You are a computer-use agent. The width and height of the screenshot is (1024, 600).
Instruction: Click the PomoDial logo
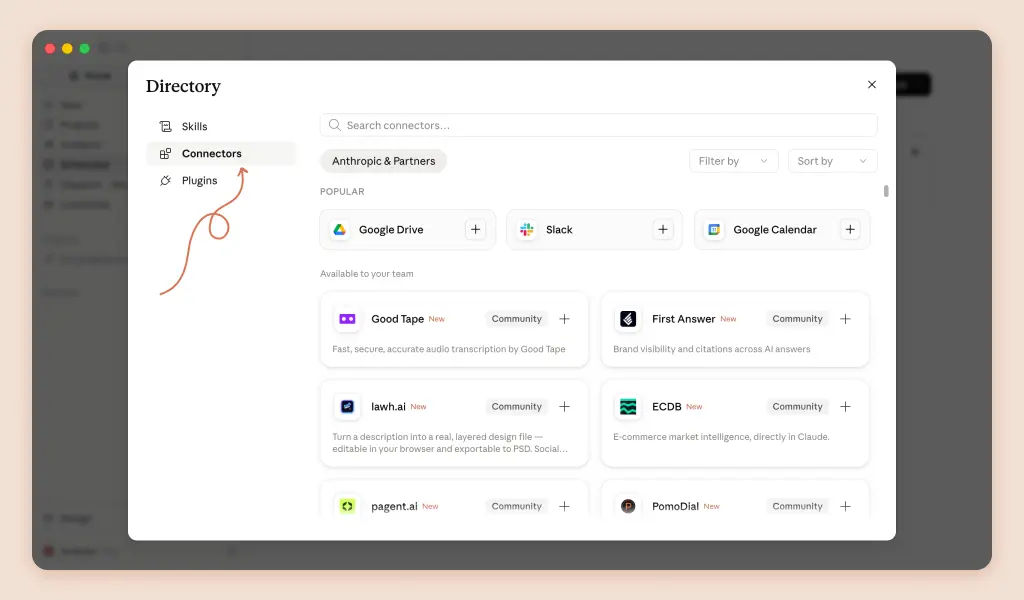coord(628,506)
